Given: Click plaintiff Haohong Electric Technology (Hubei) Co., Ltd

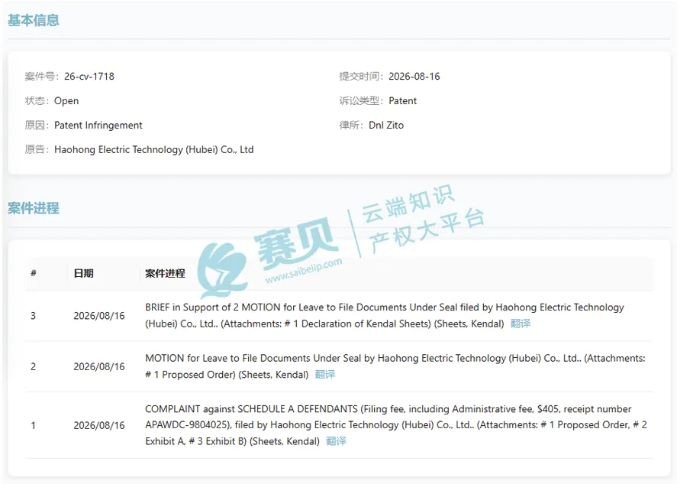Looking at the screenshot, I should point(154,150).
